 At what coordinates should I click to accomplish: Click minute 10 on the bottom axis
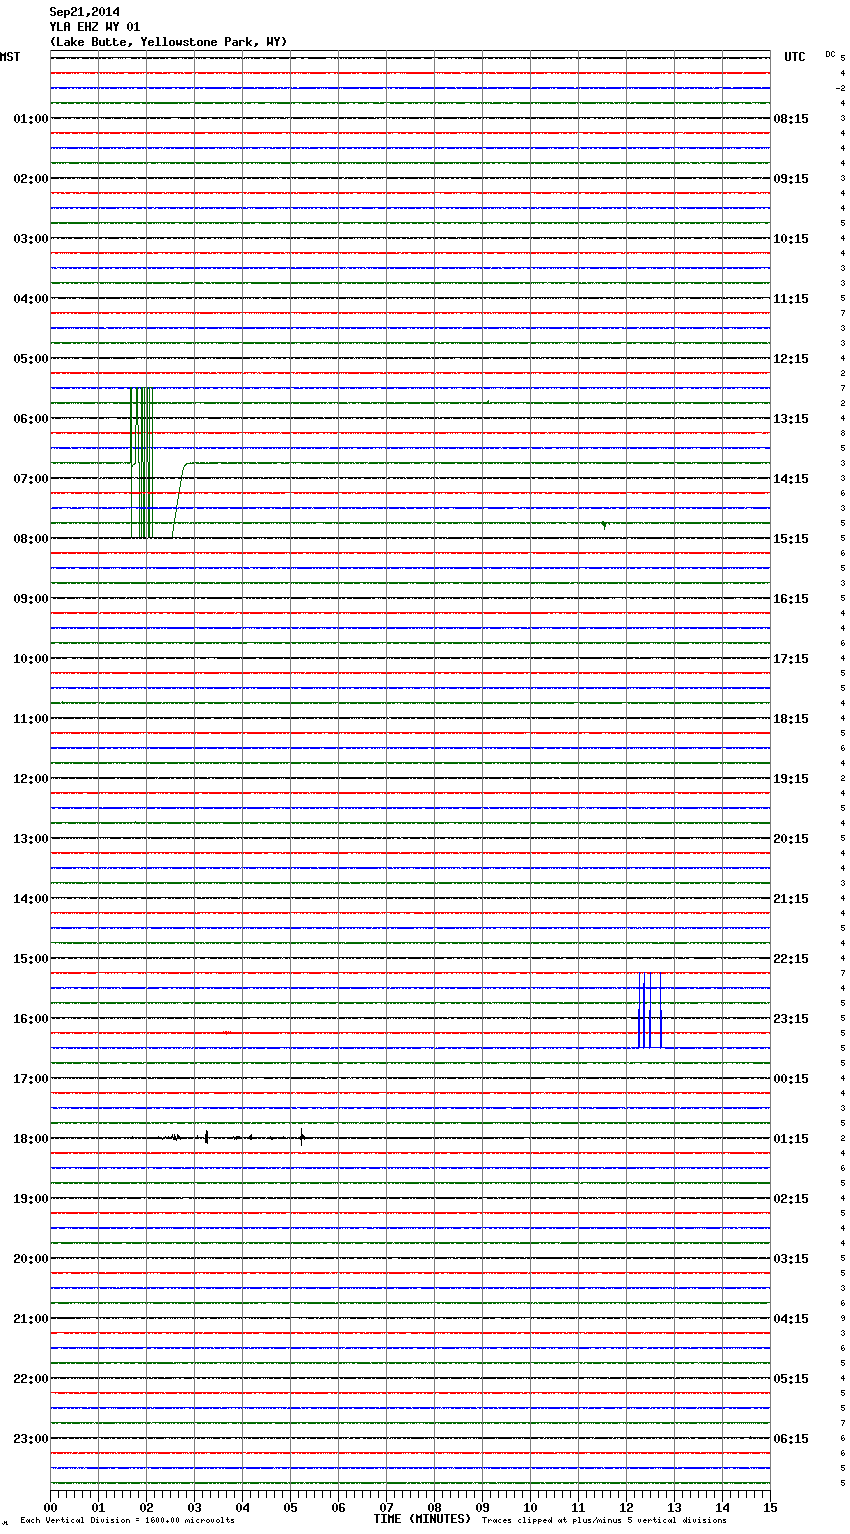[530, 1507]
